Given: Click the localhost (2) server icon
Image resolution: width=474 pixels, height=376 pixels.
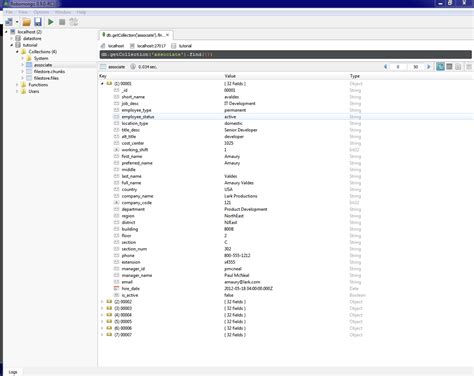Looking at the screenshot, I should [13, 32].
